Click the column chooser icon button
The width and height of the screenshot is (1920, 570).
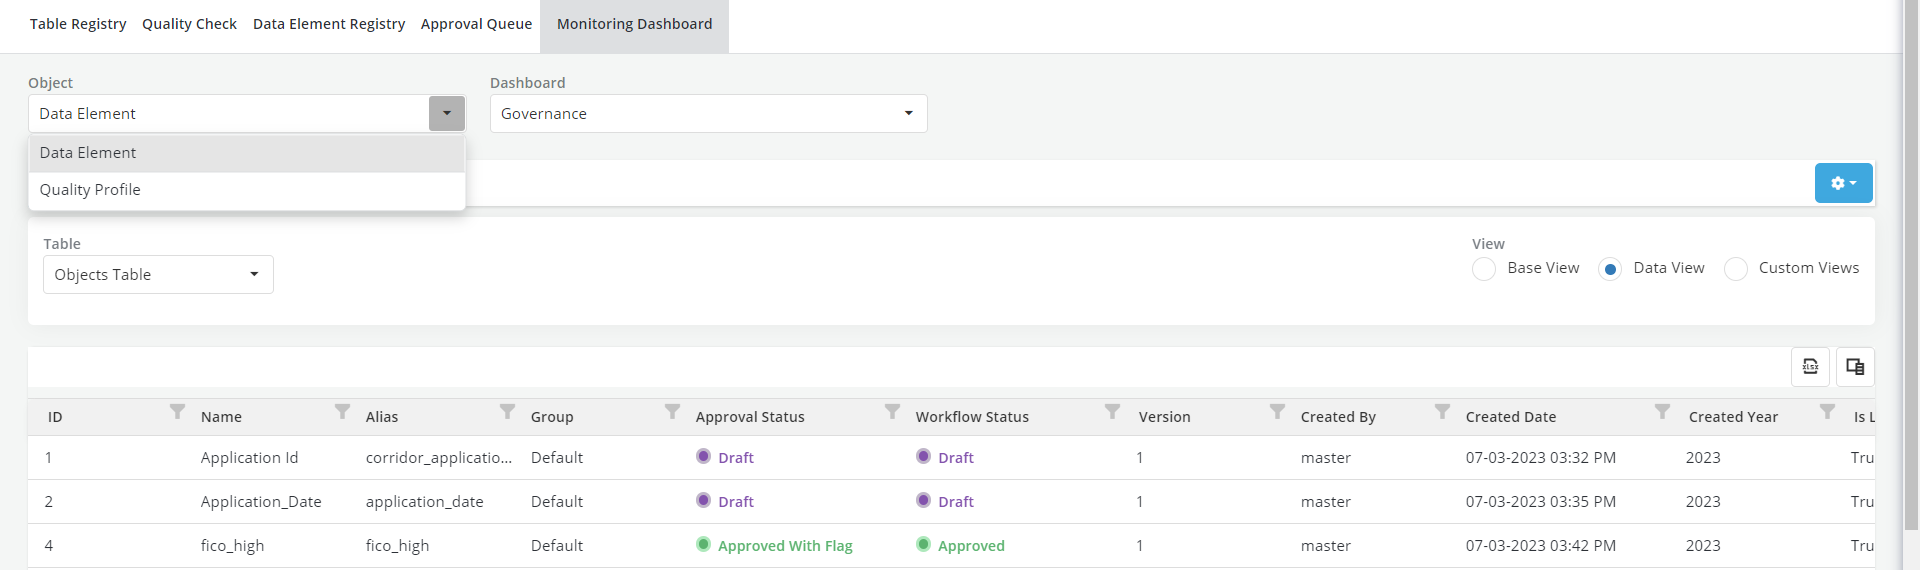click(x=1855, y=367)
